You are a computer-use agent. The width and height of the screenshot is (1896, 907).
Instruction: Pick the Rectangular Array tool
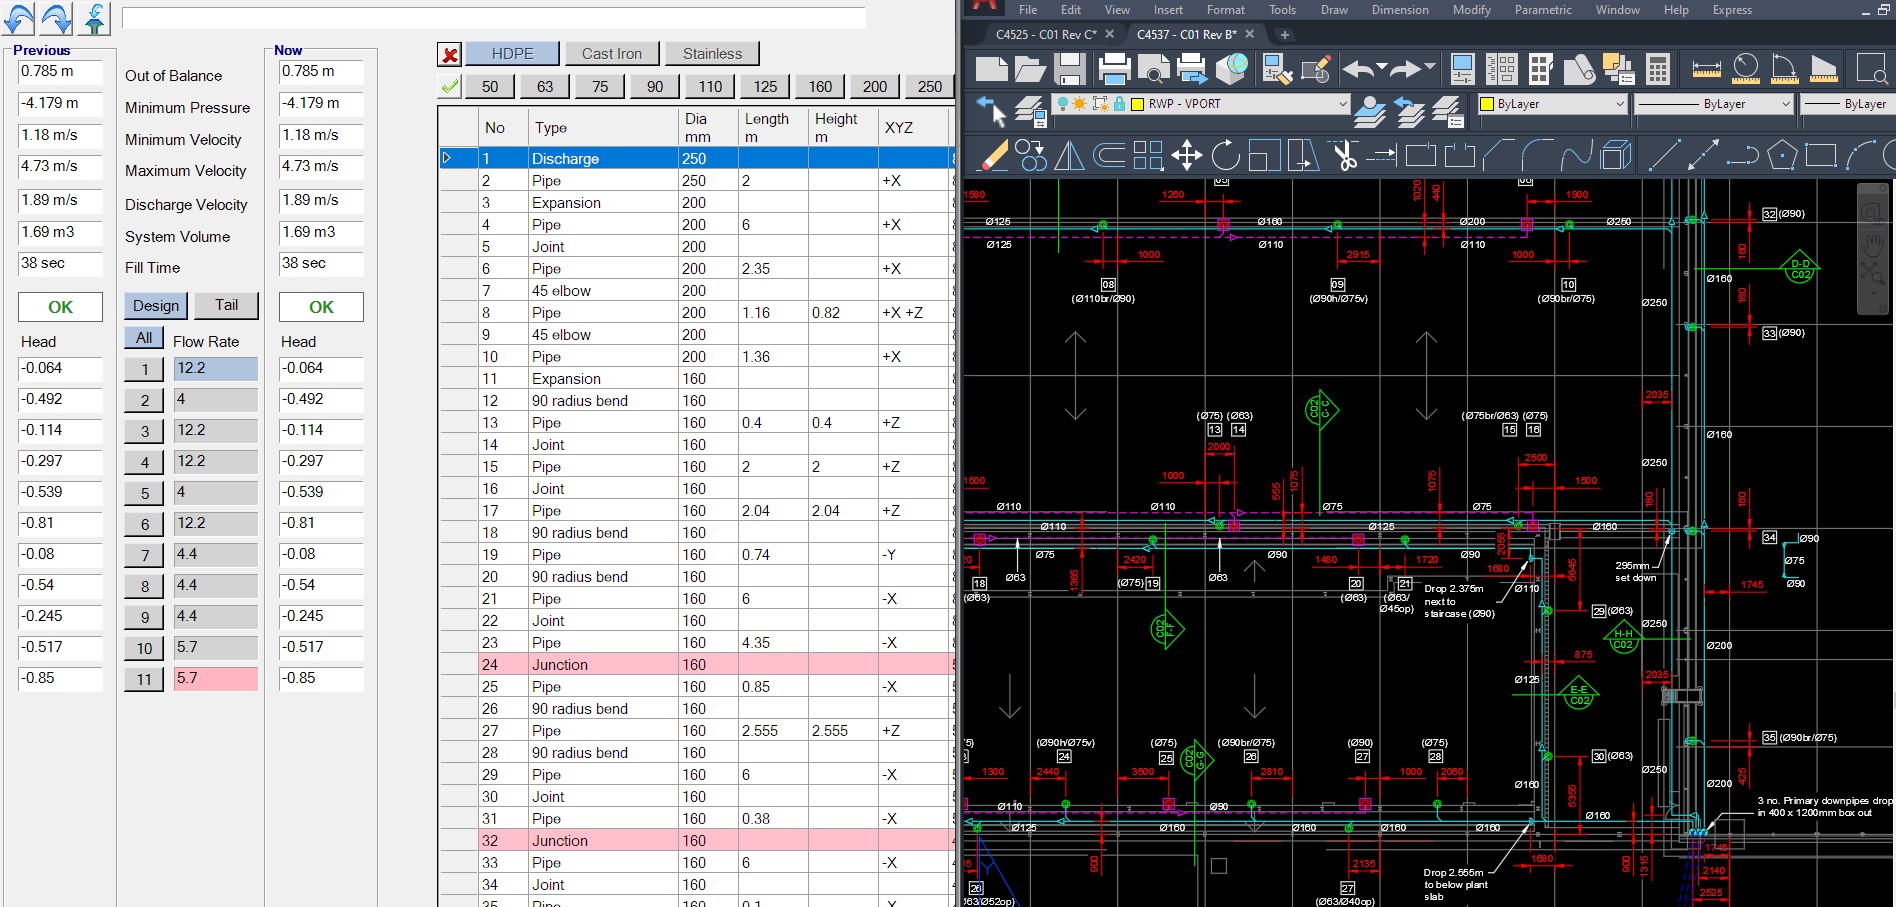[1147, 155]
